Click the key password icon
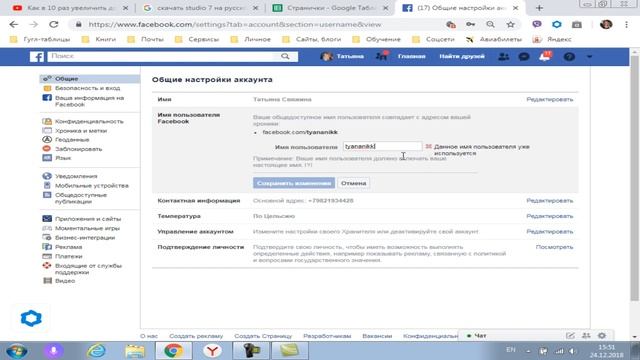Viewport: 640px width, 360px height. (x=471, y=24)
